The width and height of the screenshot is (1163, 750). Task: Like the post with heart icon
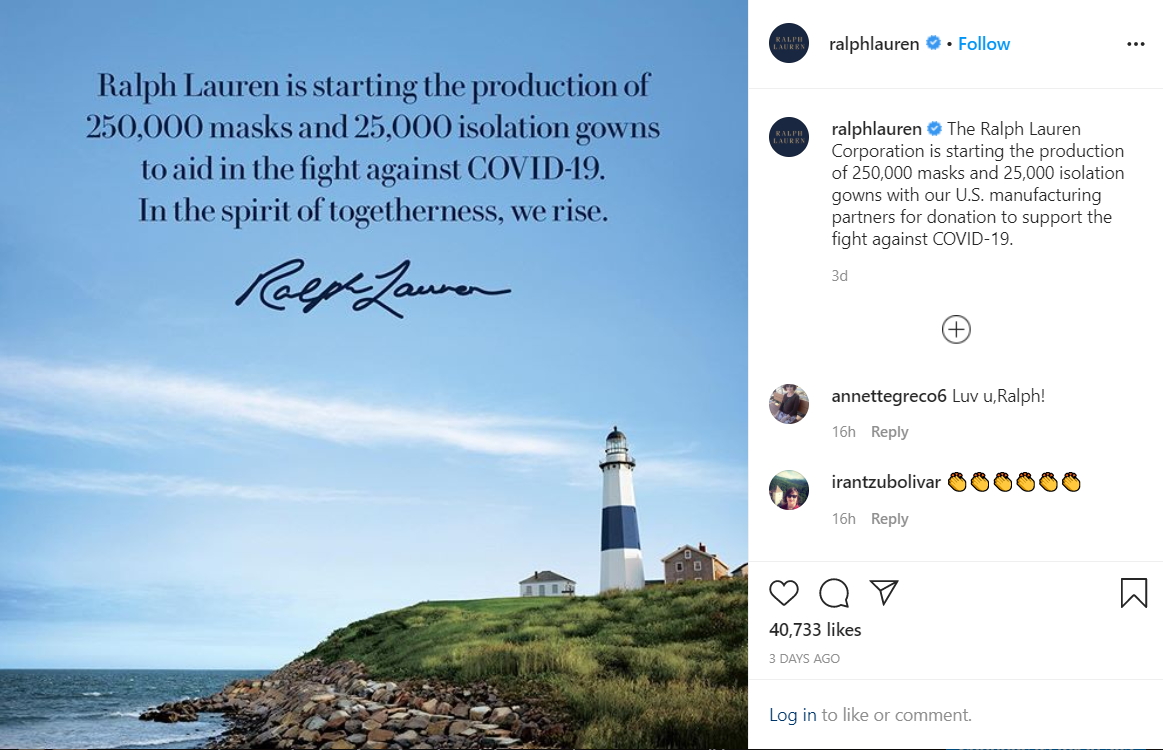click(x=784, y=593)
